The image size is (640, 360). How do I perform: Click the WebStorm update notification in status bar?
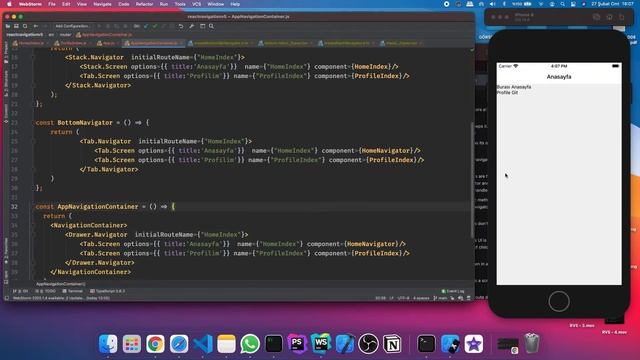[61, 298]
